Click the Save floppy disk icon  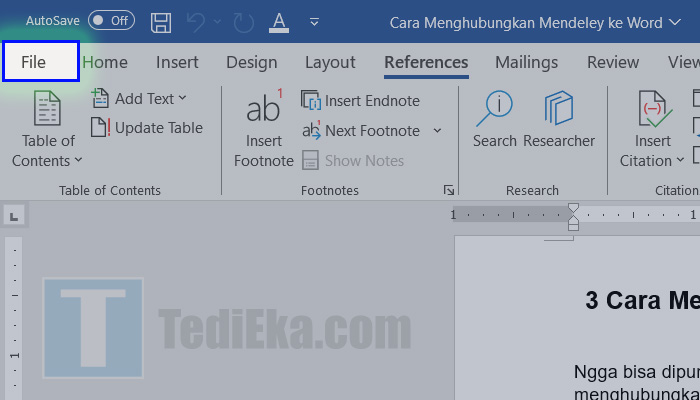point(161,22)
